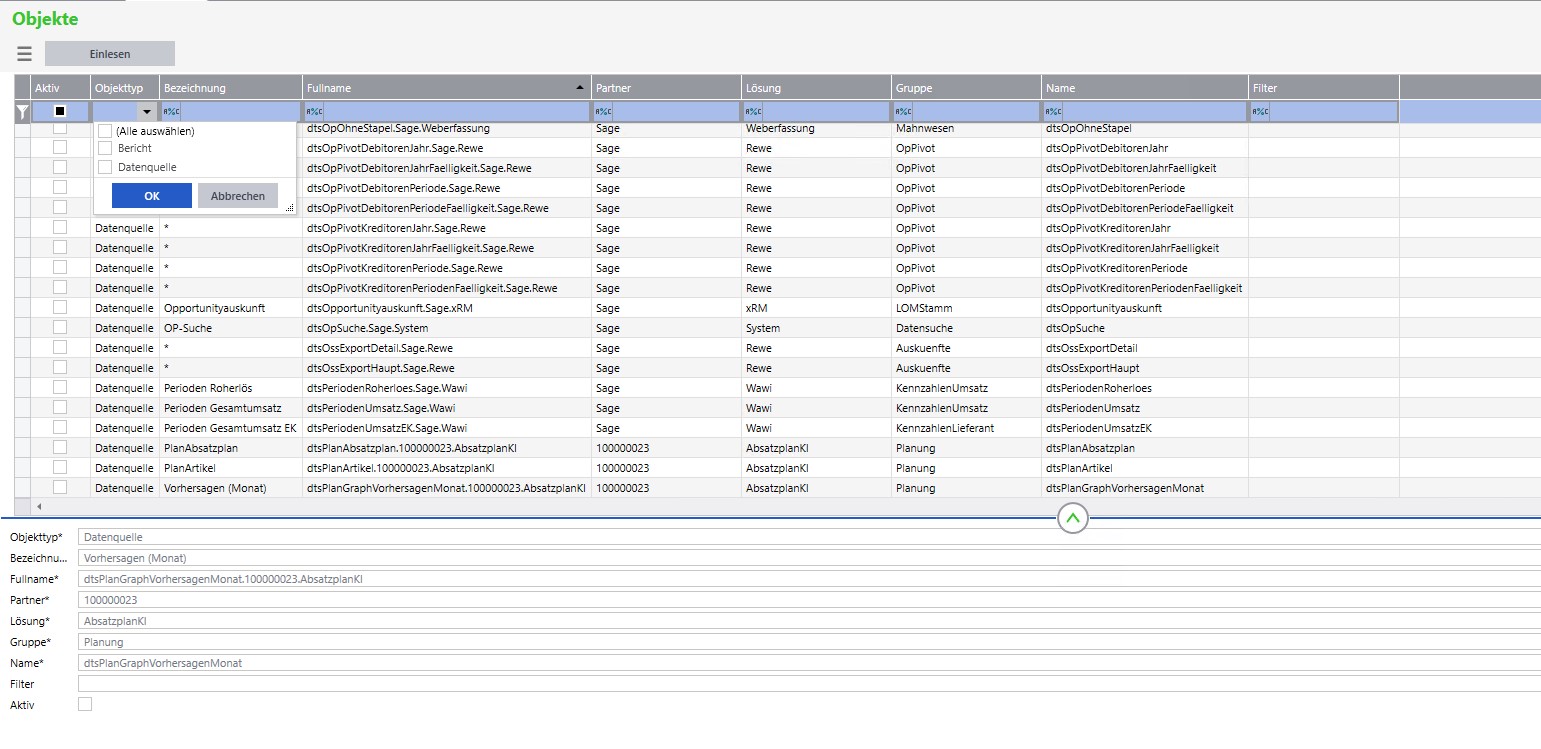Collapse detail panel with green chevron
The height and width of the screenshot is (749, 1541).
pos(1072,518)
